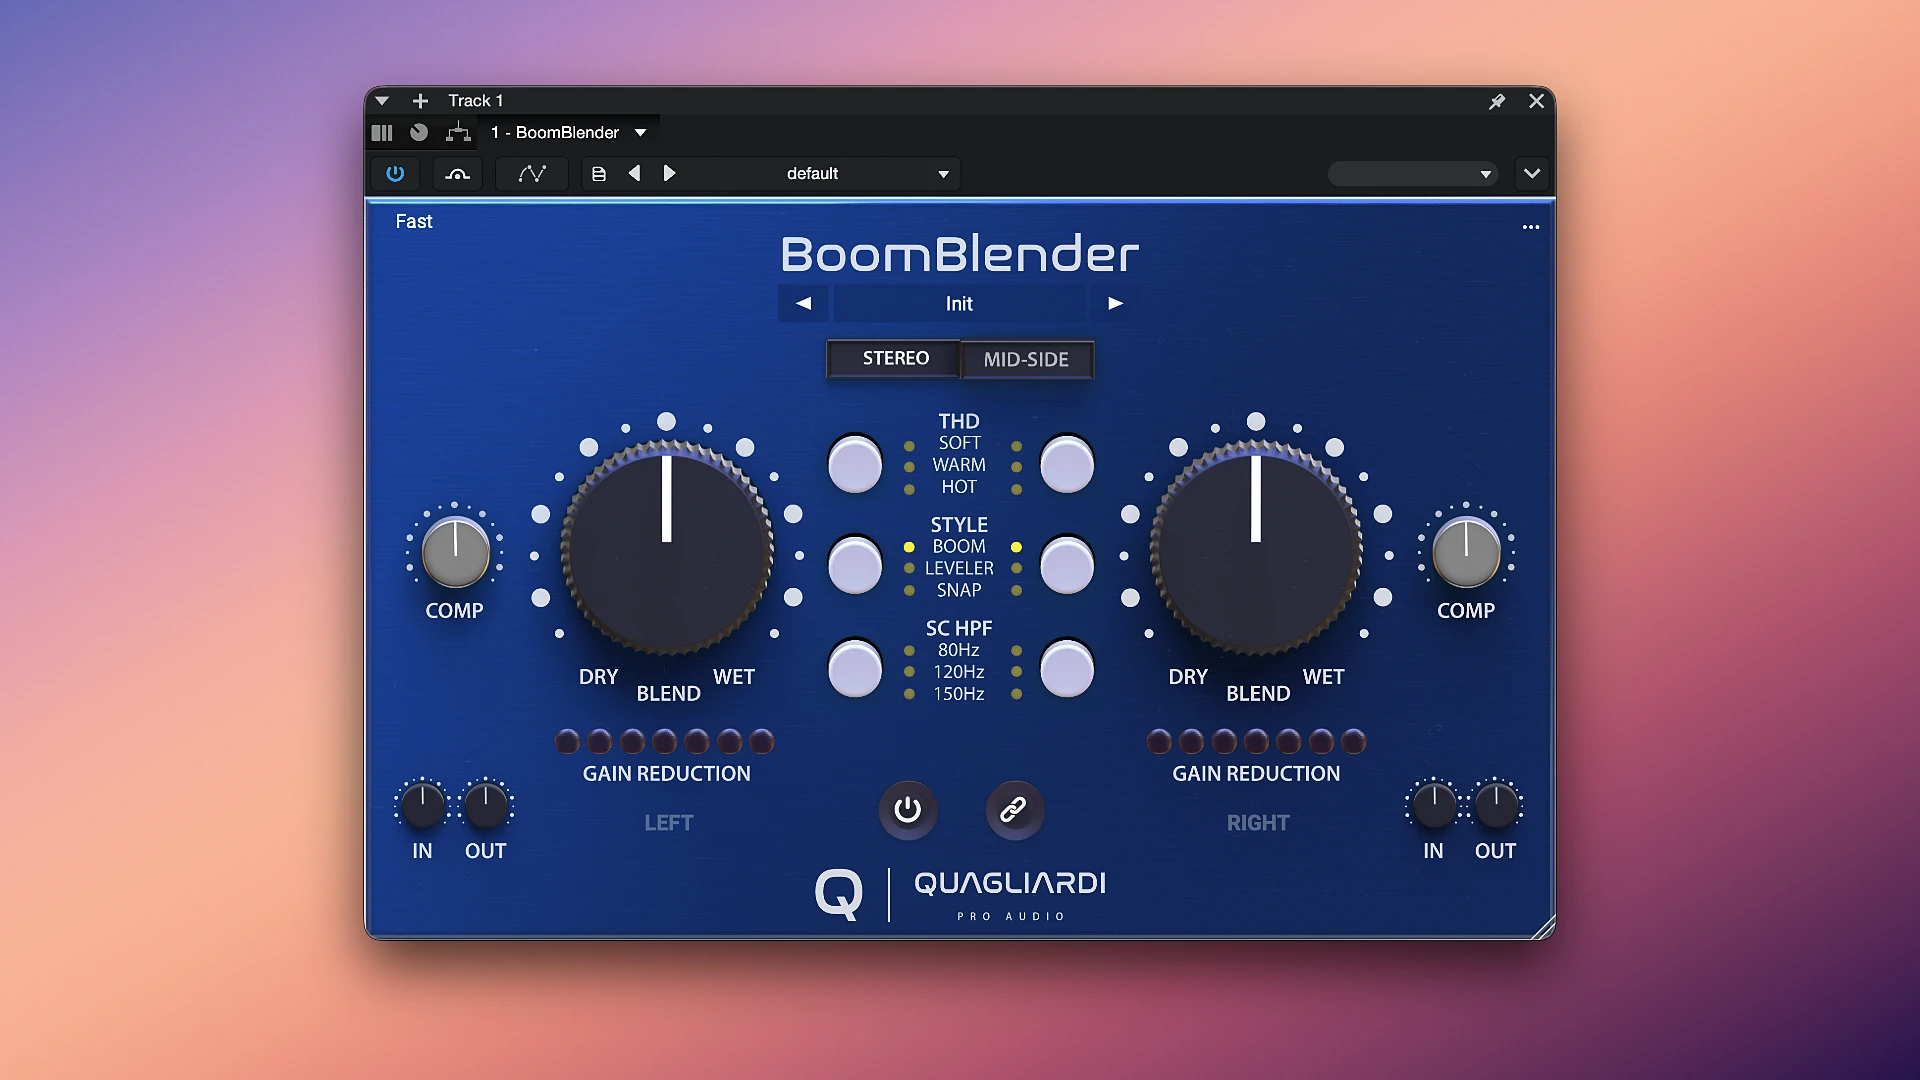Switch to MID-SIDE mode
This screenshot has width=1920, height=1080.
click(1027, 360)
